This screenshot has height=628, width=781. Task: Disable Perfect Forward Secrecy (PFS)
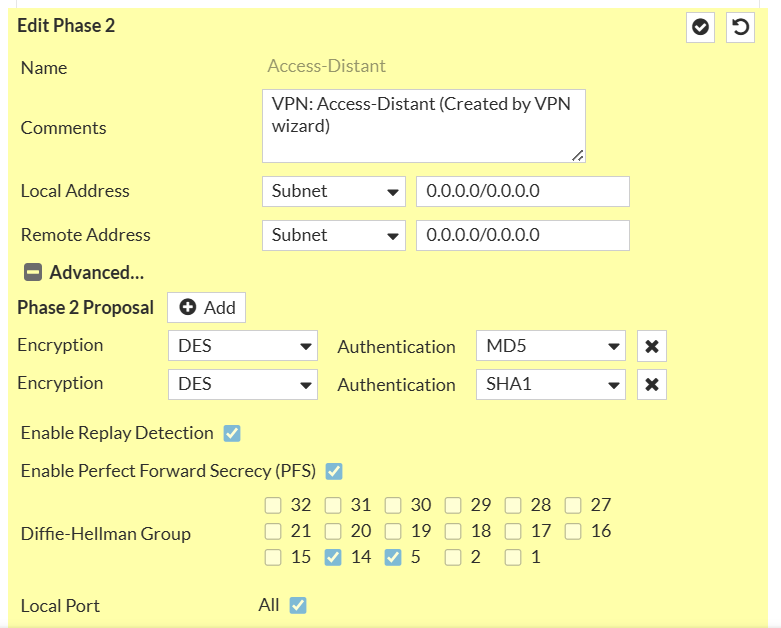334,470
